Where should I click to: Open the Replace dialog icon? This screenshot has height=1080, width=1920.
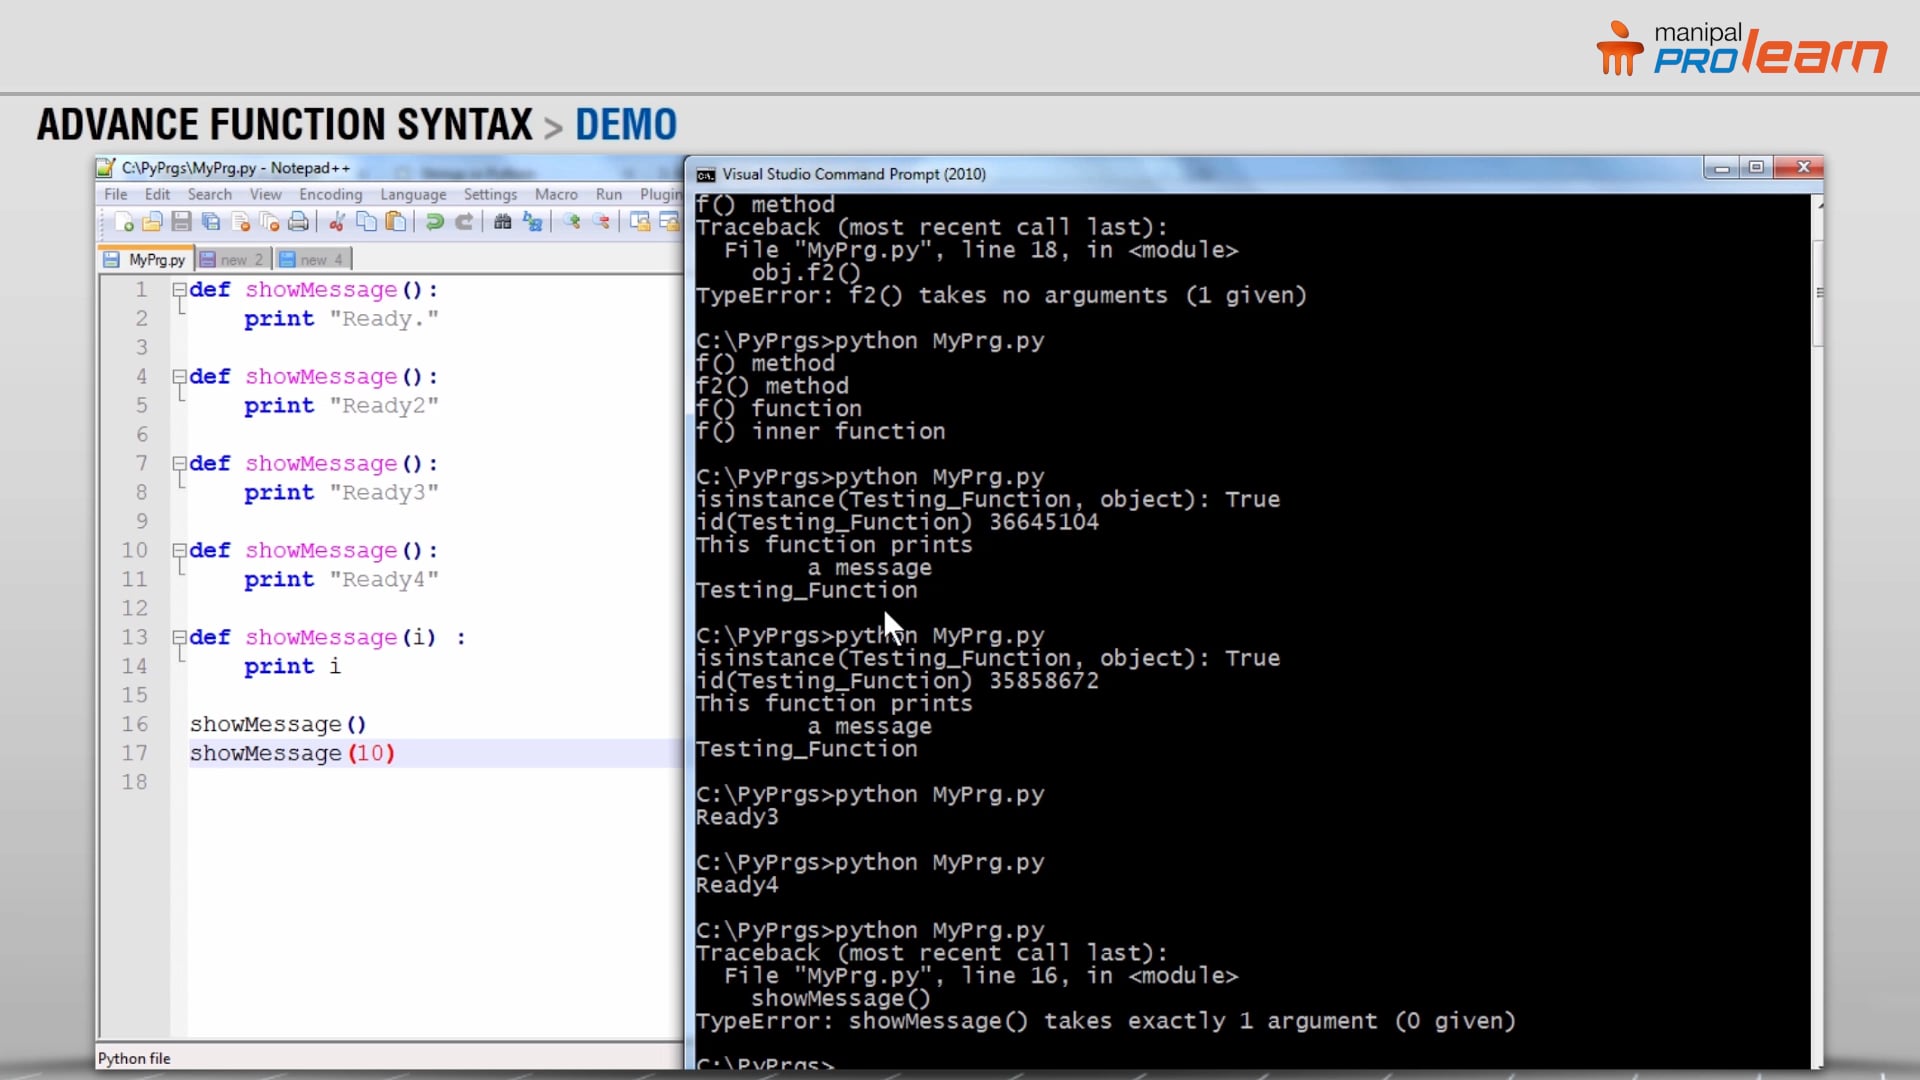(x=534, y=222)
